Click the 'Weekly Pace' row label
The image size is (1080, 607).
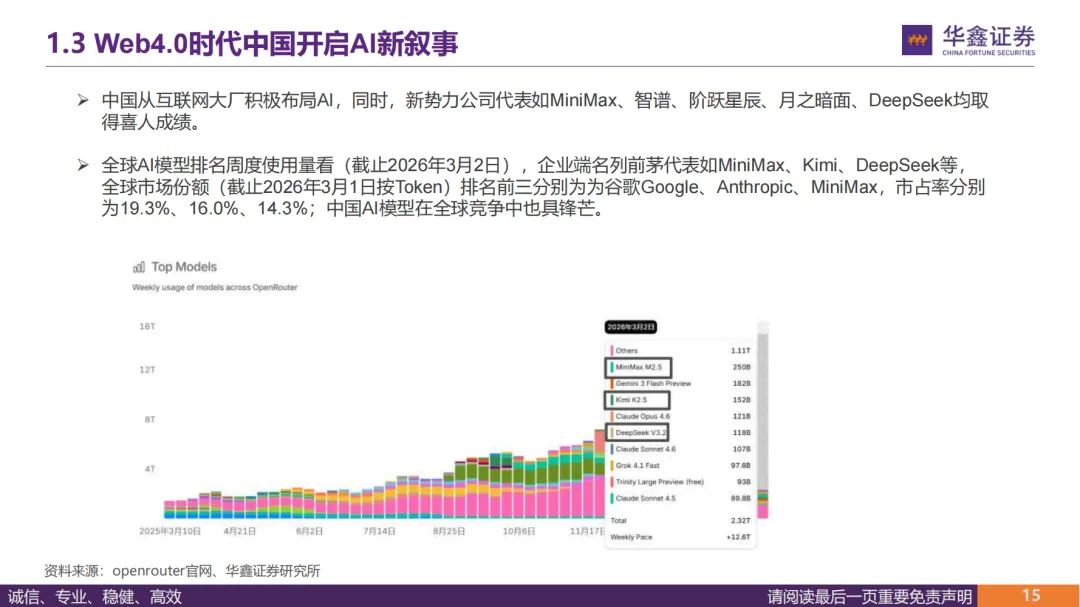coord(631,537)
